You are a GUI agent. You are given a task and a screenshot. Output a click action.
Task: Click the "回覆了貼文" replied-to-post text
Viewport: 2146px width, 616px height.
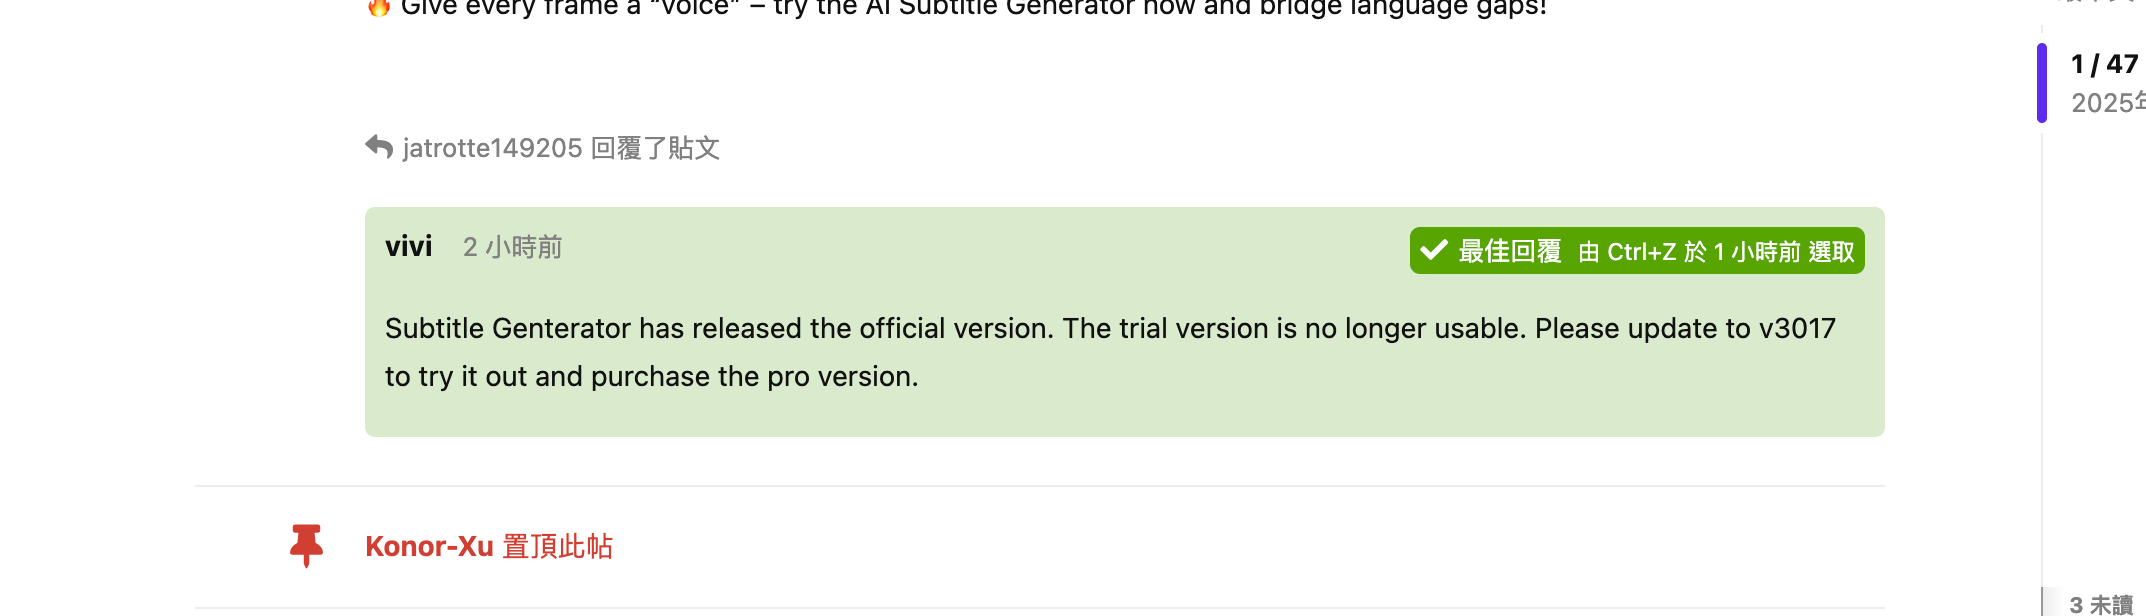(x=655, y=148)
